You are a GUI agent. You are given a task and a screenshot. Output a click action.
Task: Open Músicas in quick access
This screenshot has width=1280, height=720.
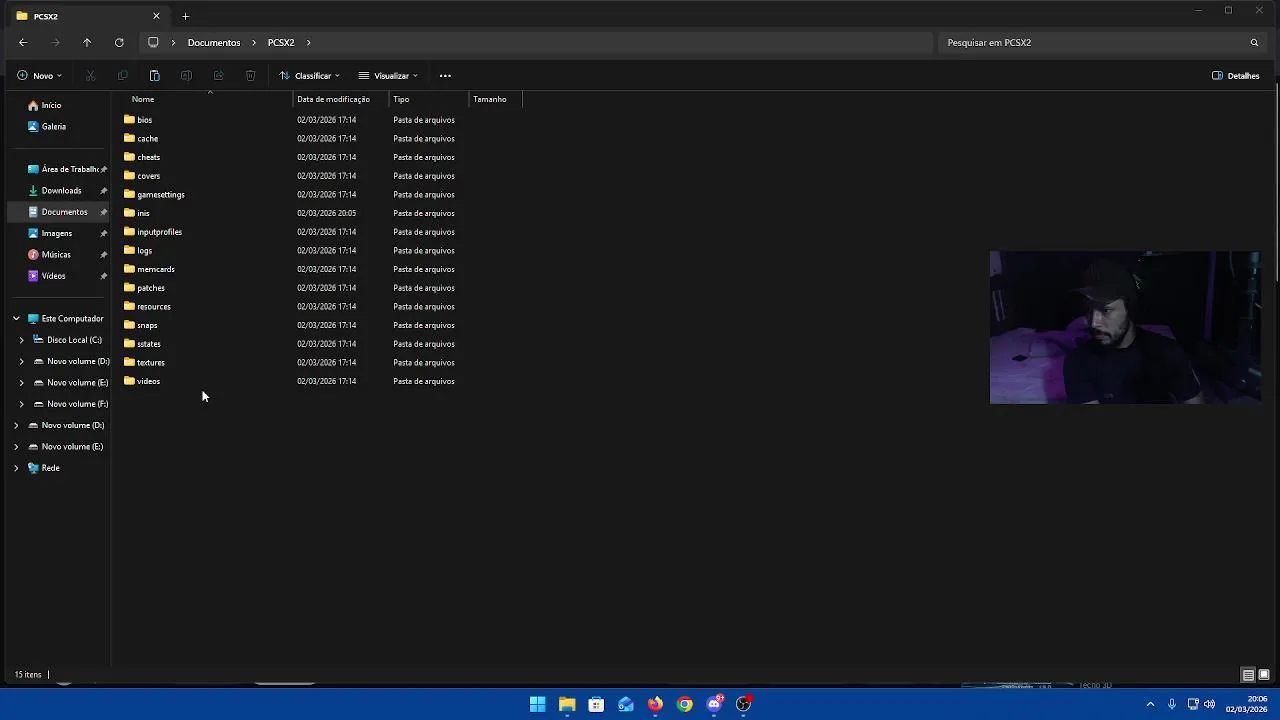coord(56,255)
